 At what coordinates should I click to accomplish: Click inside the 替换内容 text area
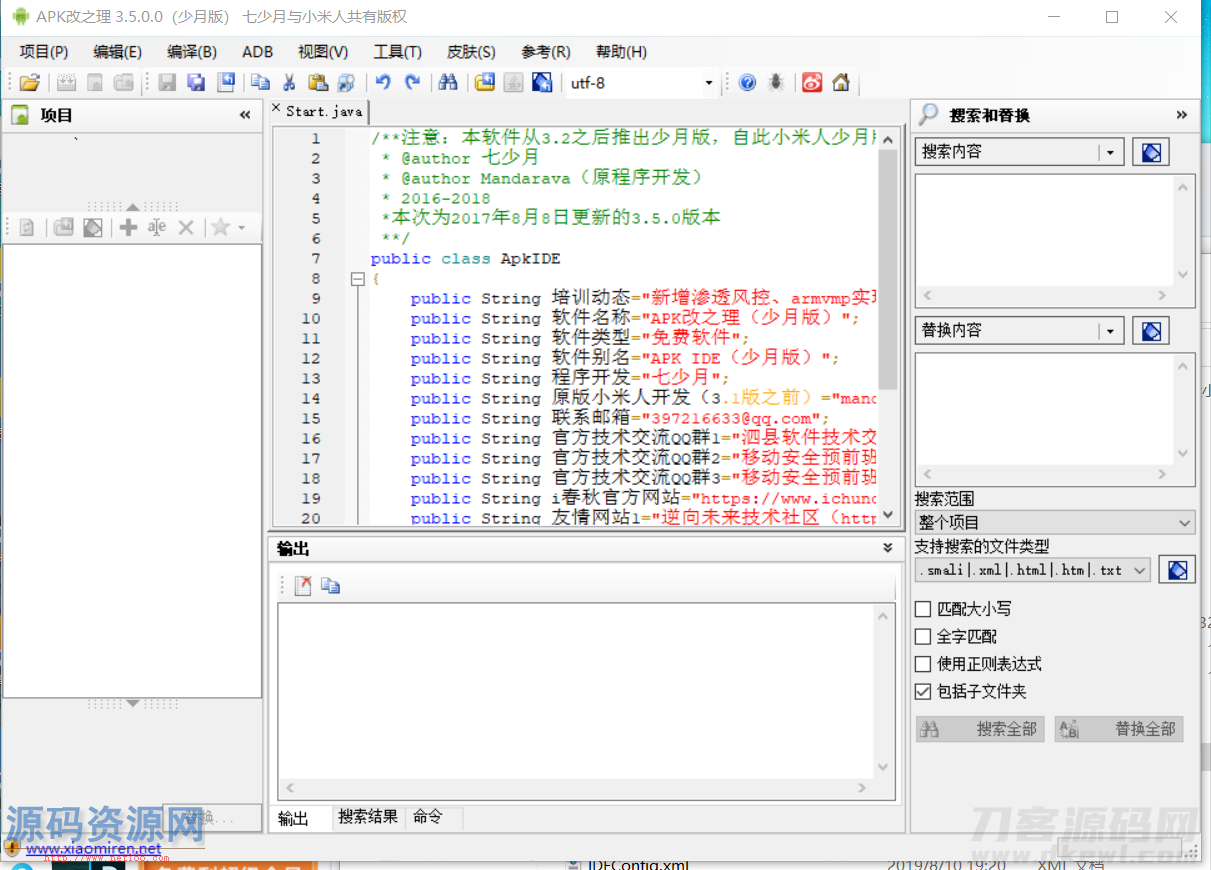tap(1045, 409)
